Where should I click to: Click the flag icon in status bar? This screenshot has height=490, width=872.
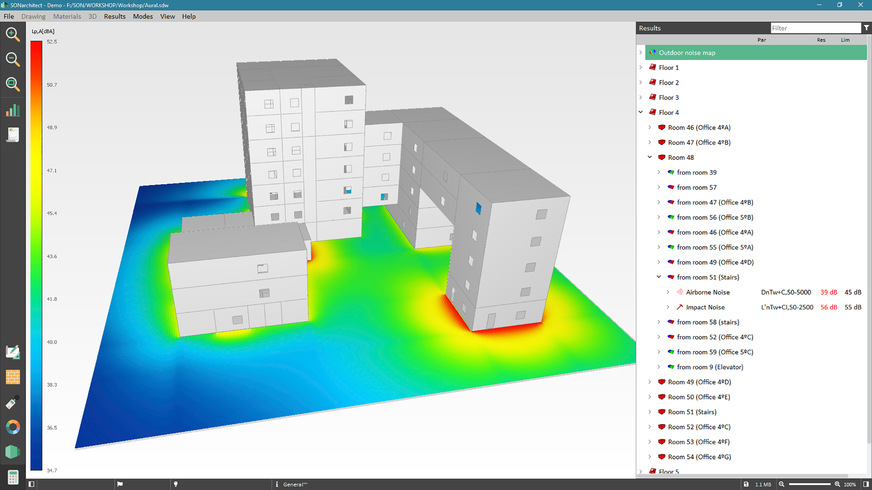click(119, 484)
